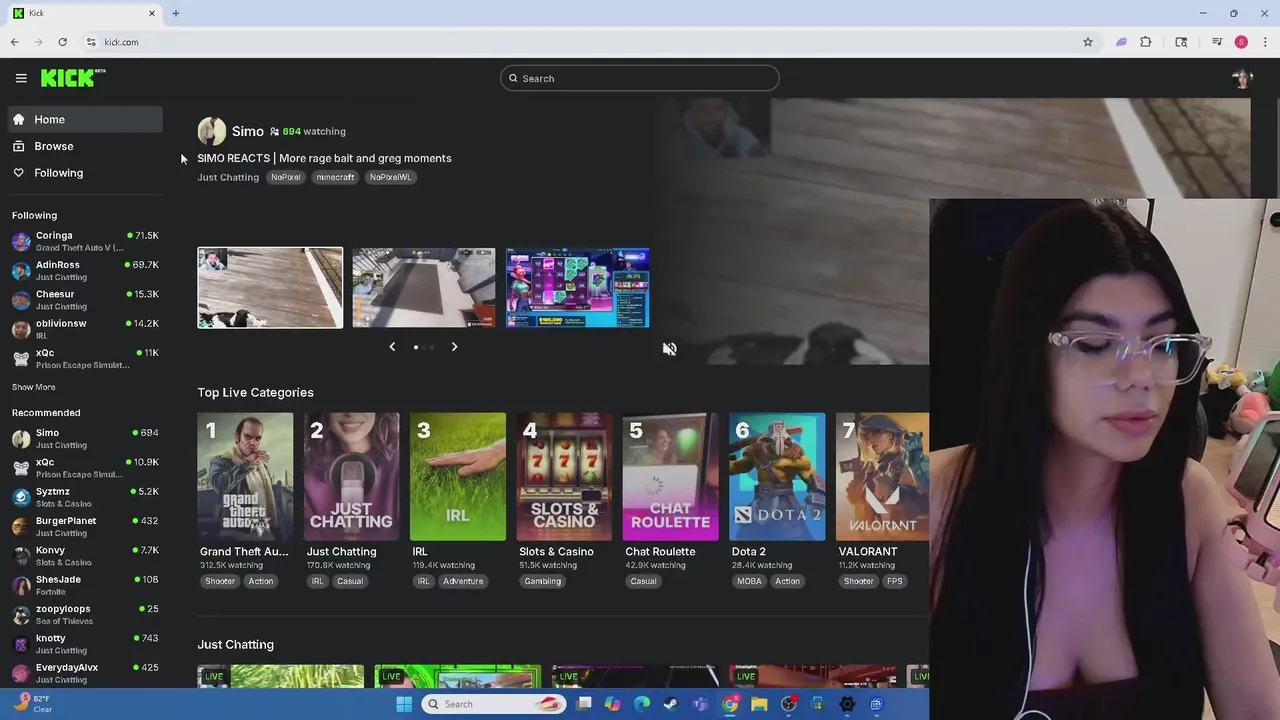This screenshot has height=720, width=1280.
Task: Go to next featured stream
Action: click(454, 347)
